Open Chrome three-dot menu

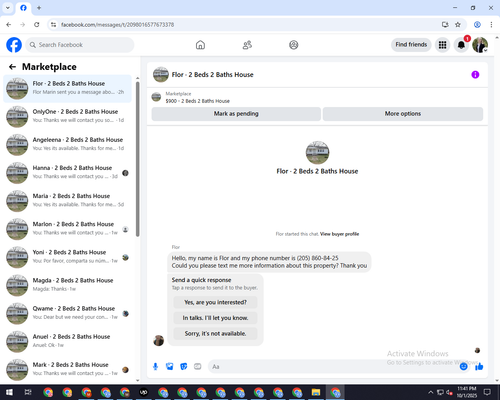tap(491, 25)
